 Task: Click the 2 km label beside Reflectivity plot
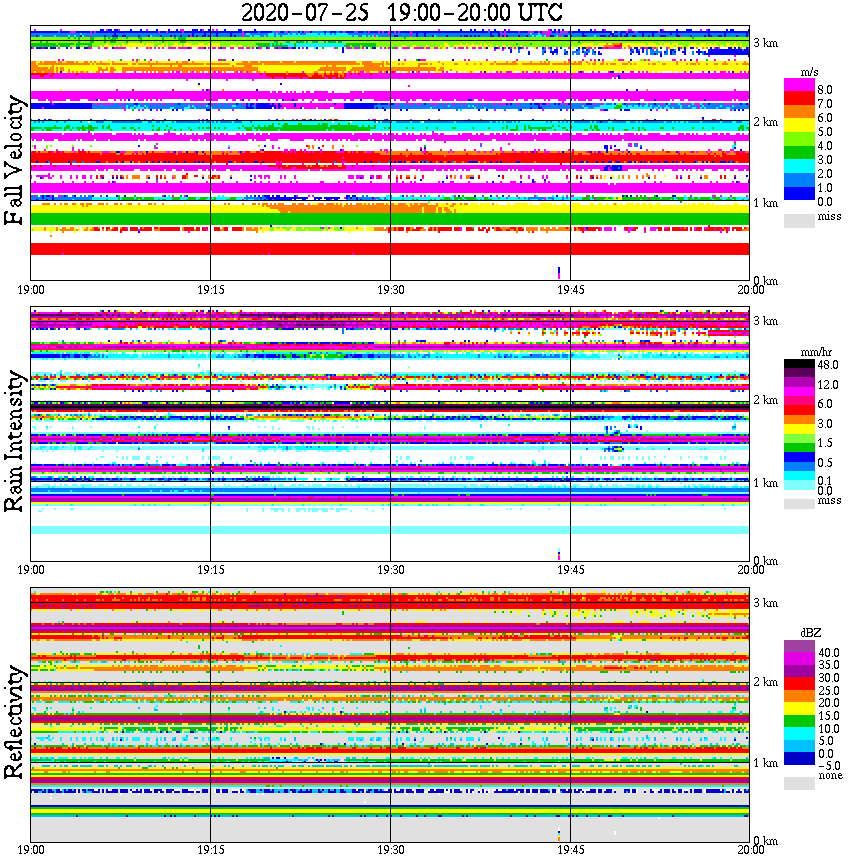765,682
